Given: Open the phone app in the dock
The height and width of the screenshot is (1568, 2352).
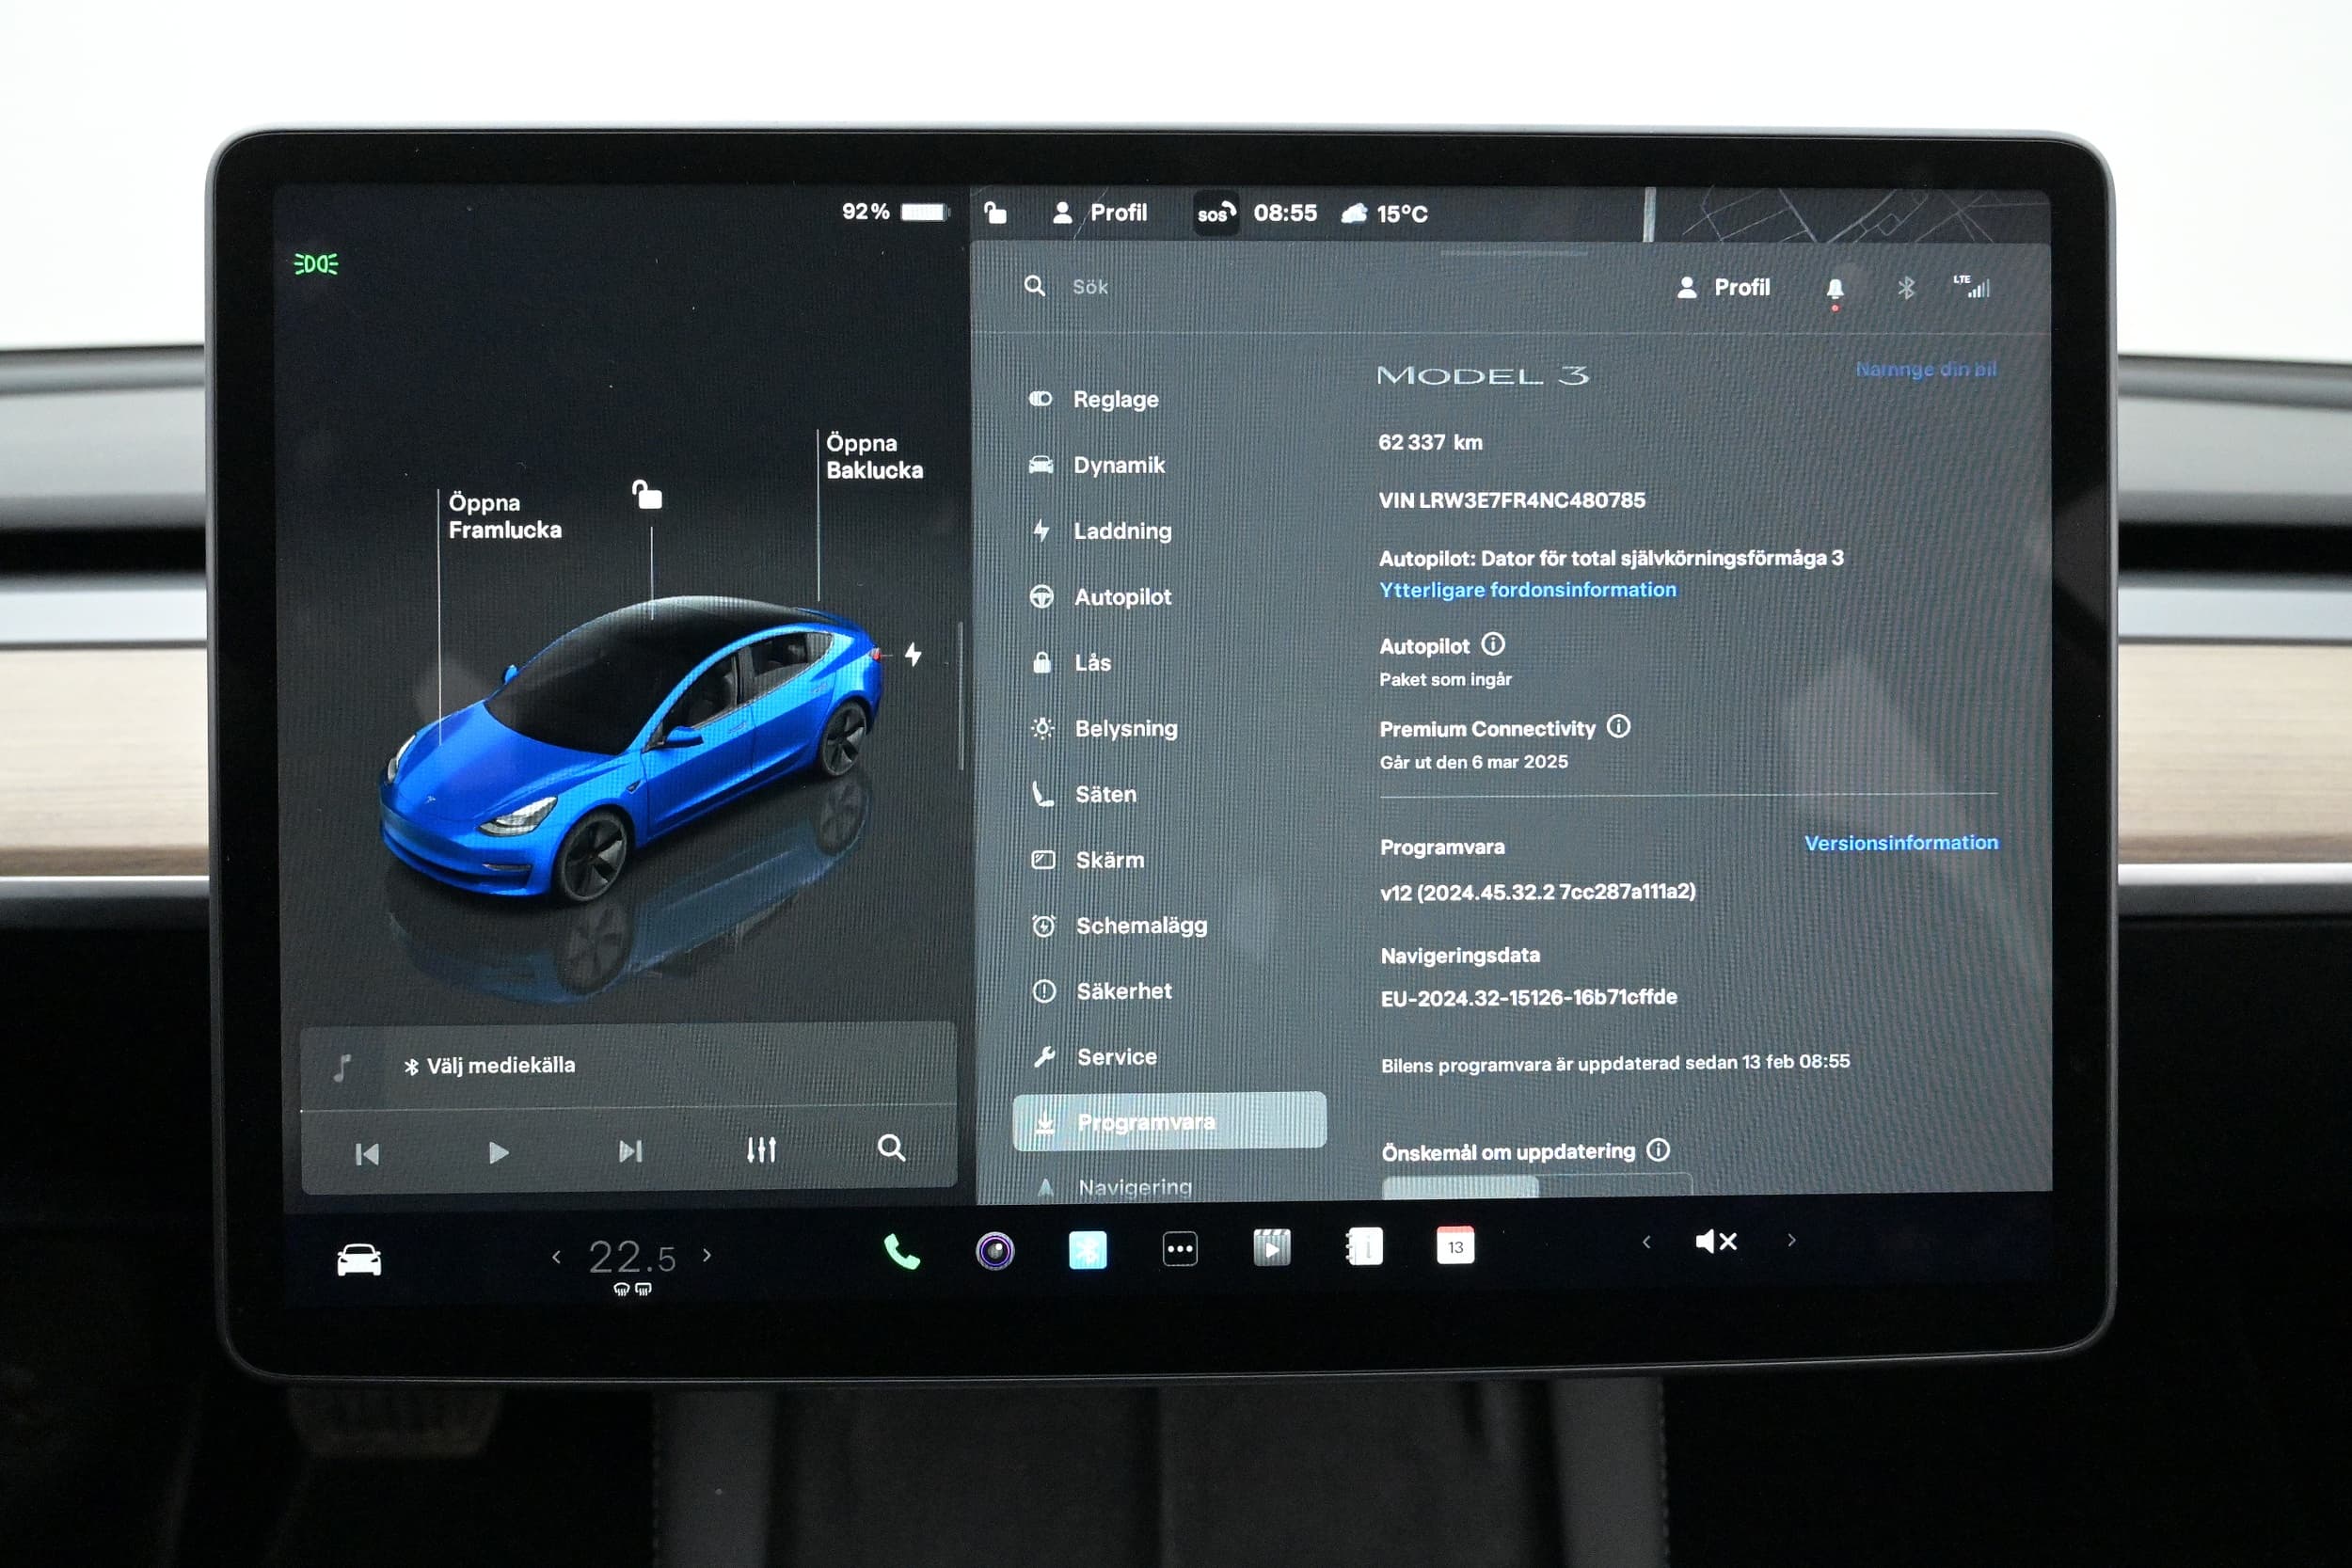Looking at the screenshot, I should pyautogui.click(x=901, y=1251).
